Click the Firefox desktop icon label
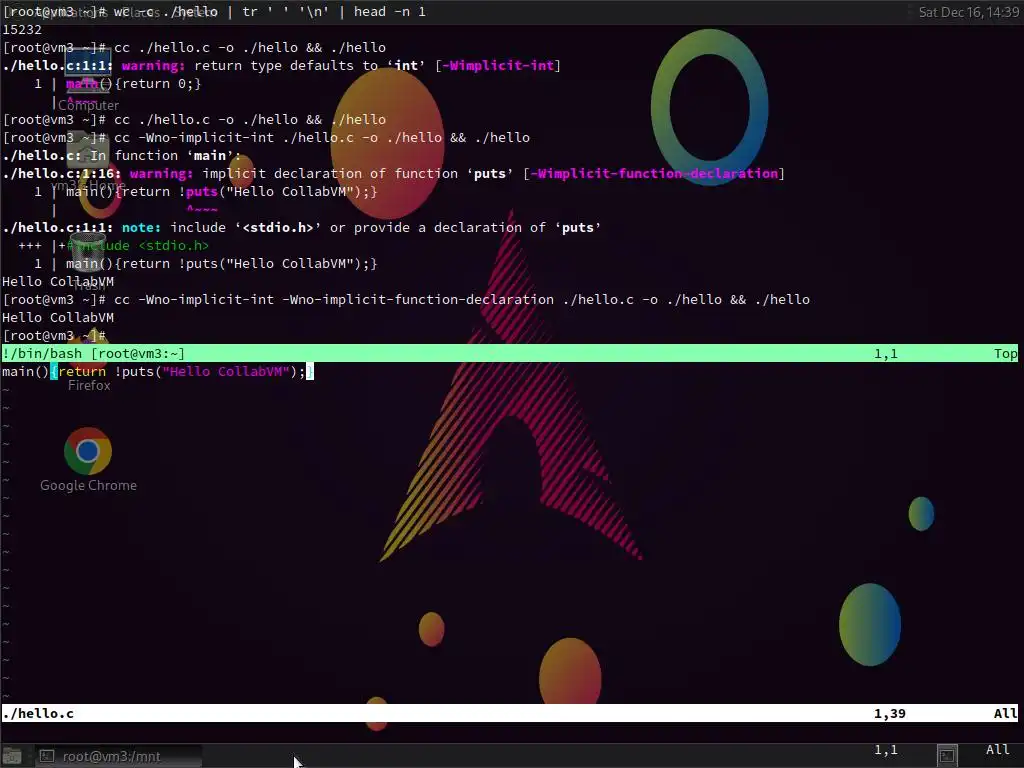The height and width of the screenshot is (768, 1024). coord(89,385)
